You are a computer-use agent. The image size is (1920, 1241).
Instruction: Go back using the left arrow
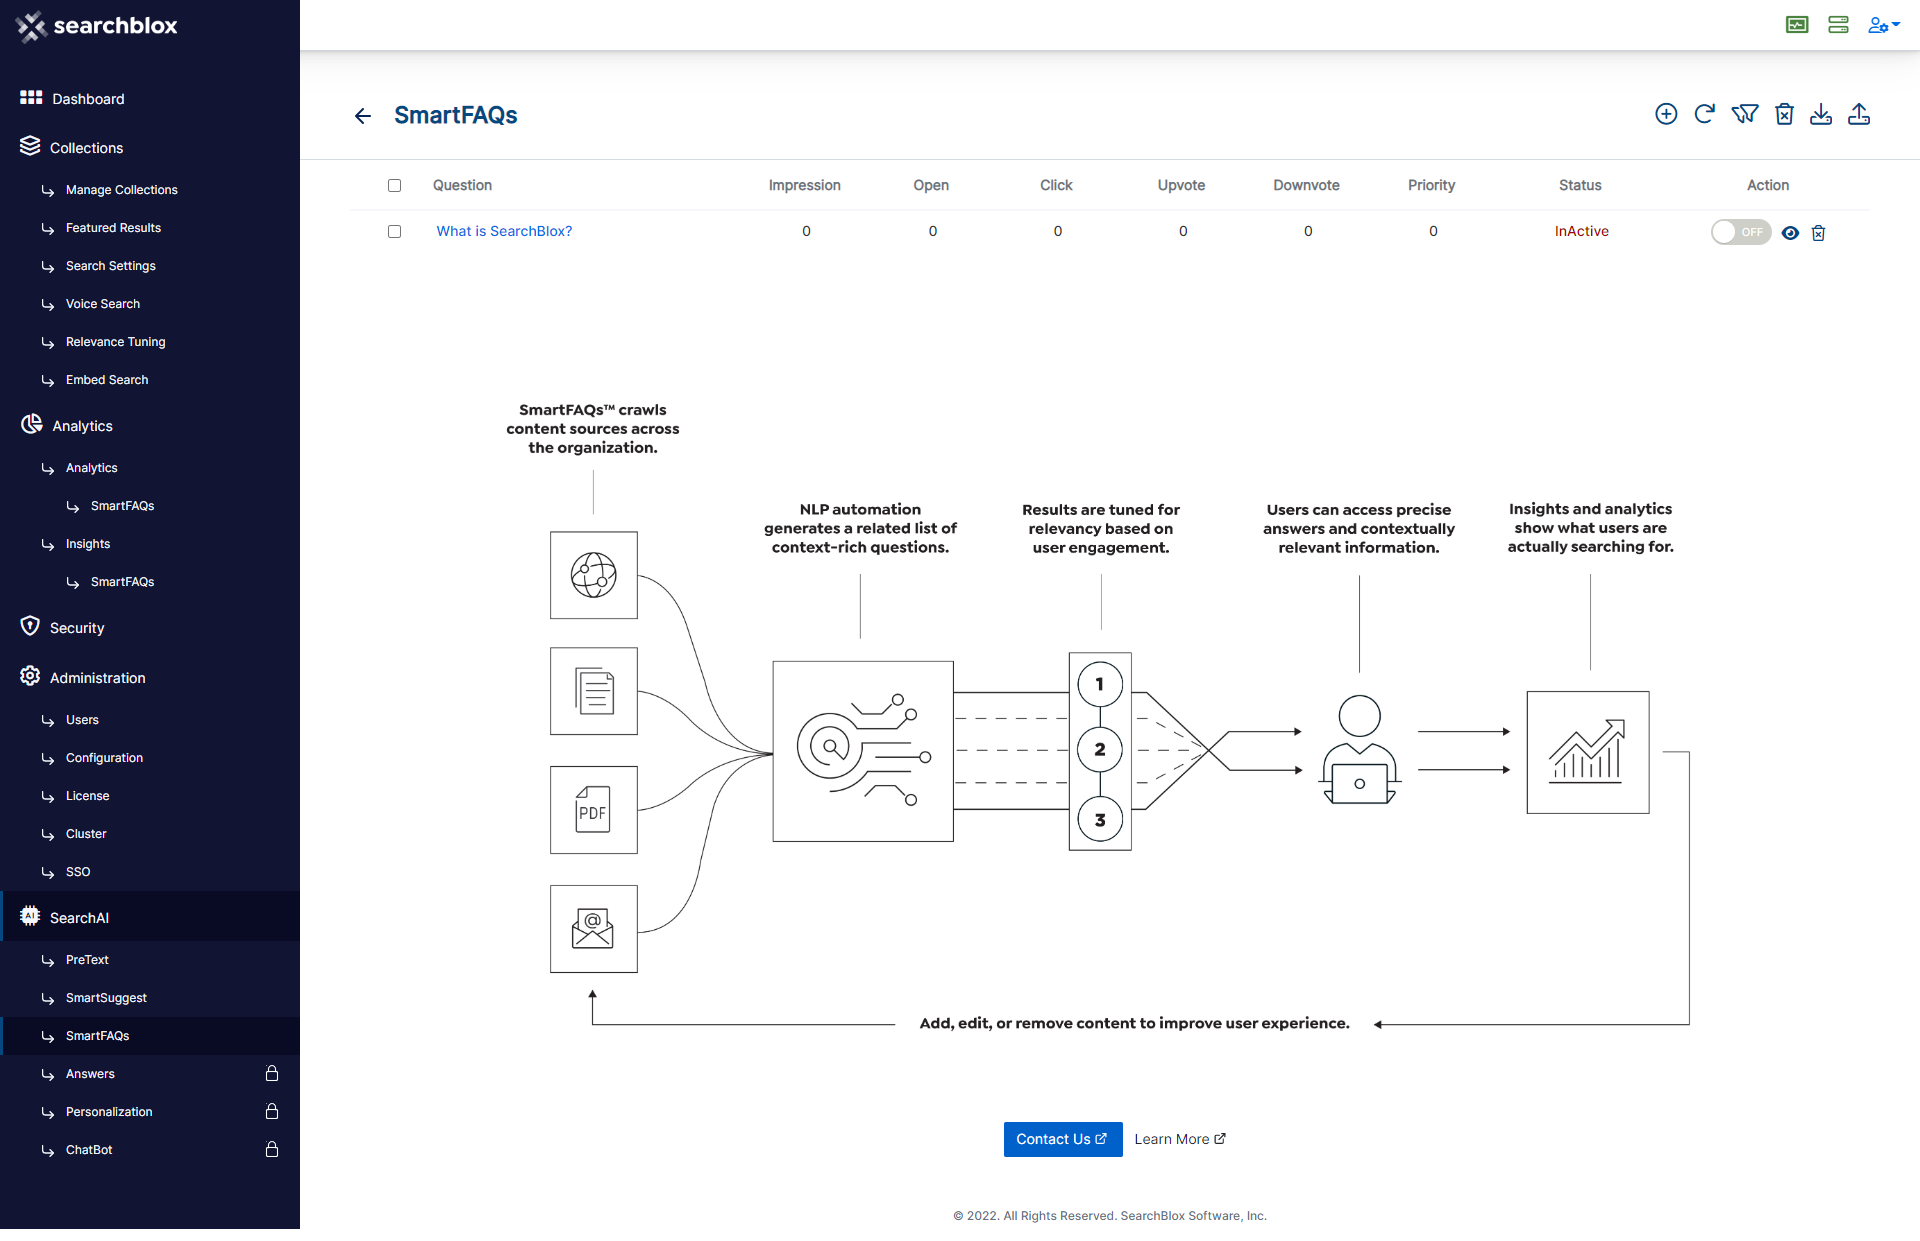coord(363,116)
